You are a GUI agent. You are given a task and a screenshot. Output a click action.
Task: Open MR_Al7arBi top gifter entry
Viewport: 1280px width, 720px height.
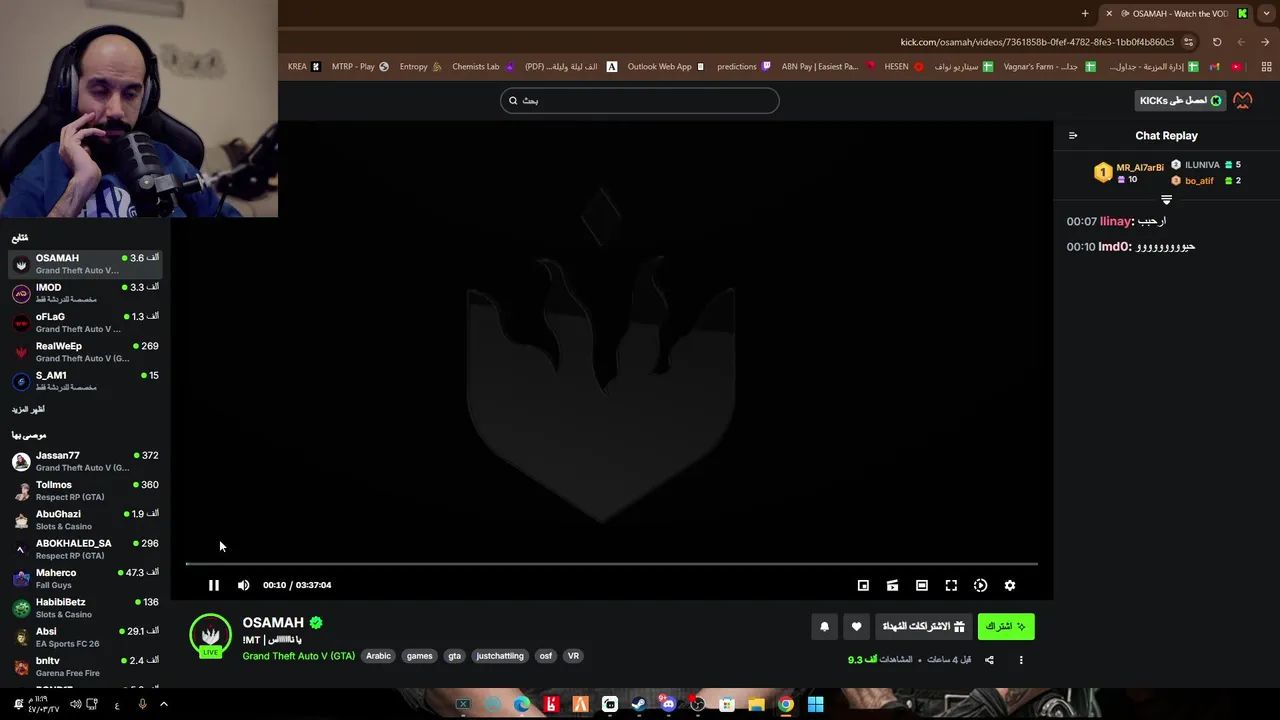1129,173
